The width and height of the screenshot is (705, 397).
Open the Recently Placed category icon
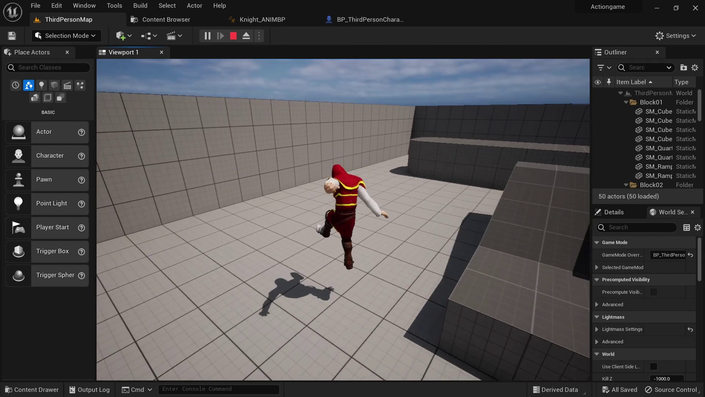point(16,85)
